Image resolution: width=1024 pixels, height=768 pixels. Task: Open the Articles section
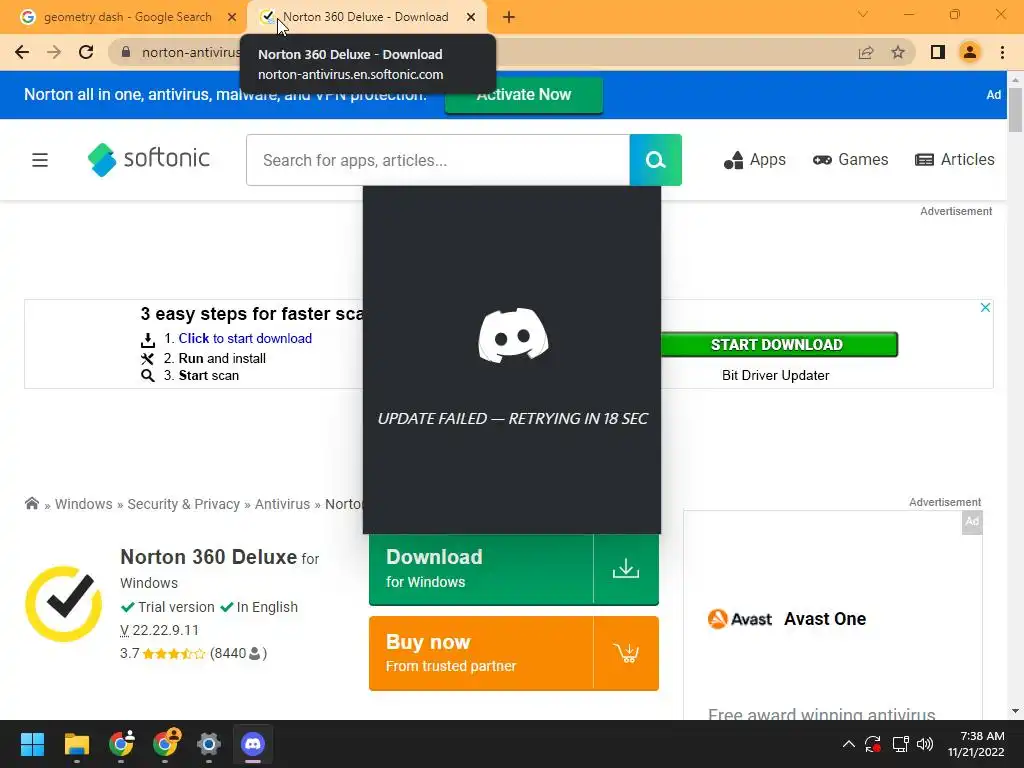[955, 160]
